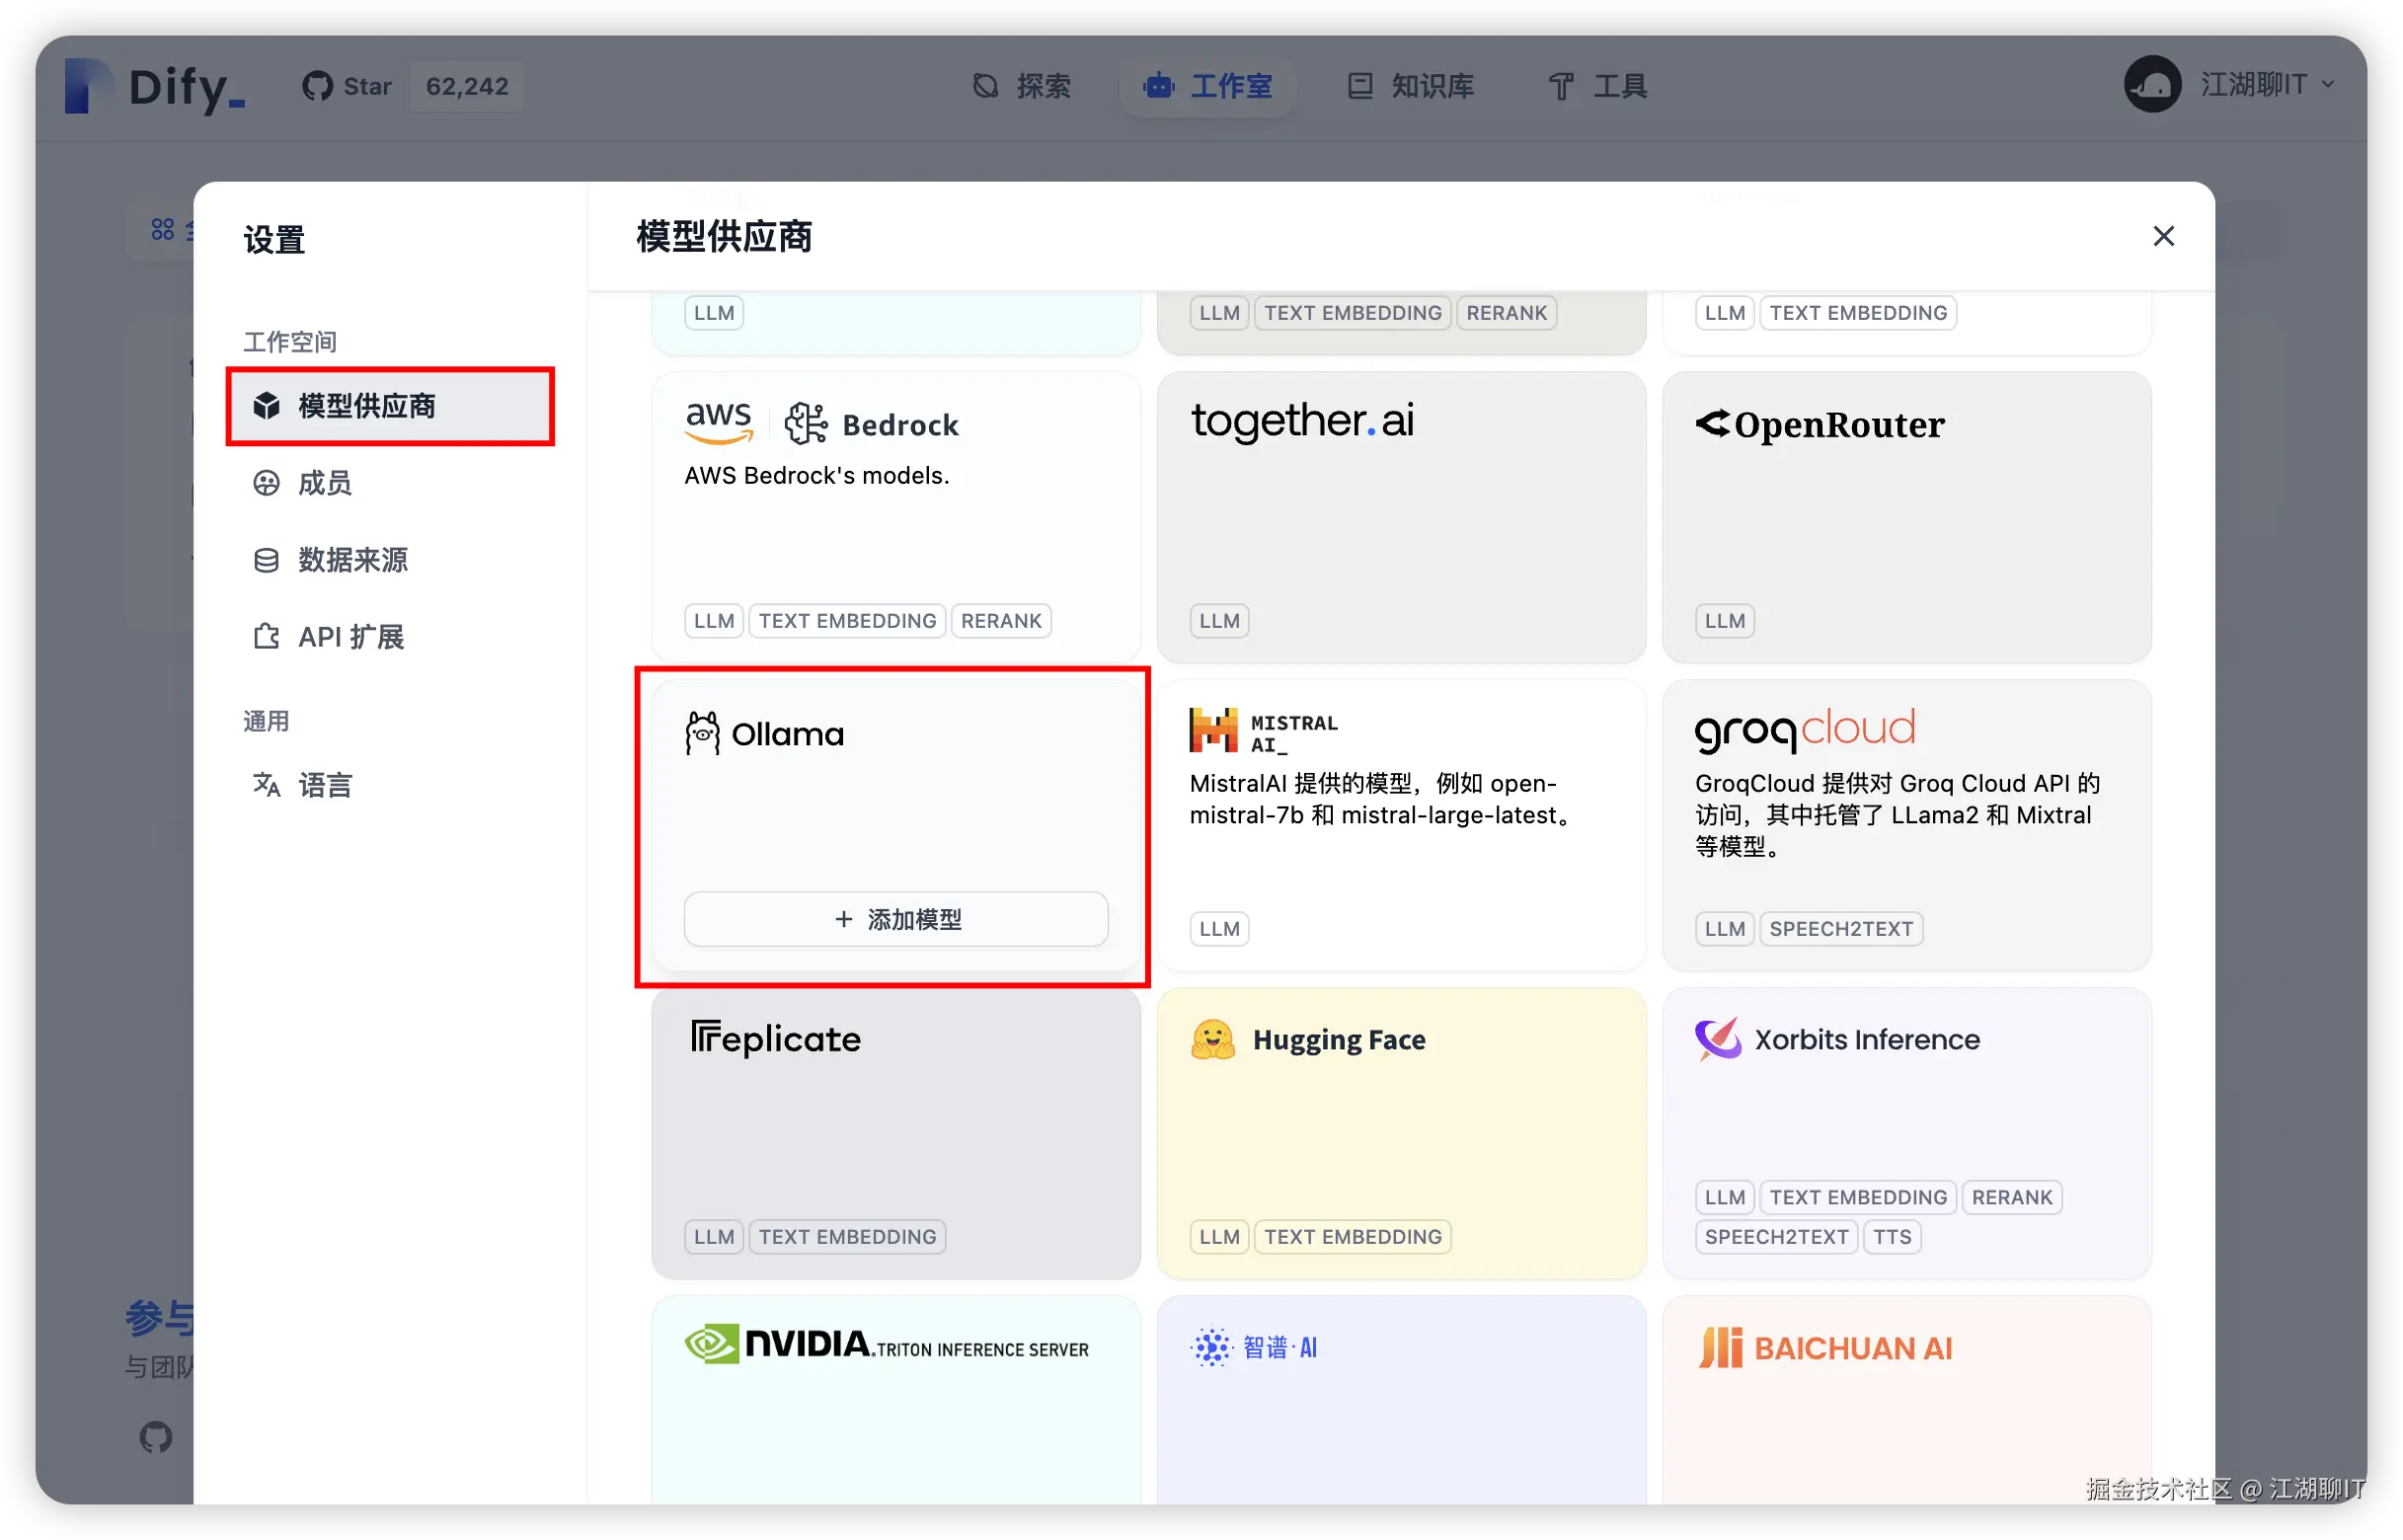Click the Xorbits Inference logo icon

click(1718, 1039)
